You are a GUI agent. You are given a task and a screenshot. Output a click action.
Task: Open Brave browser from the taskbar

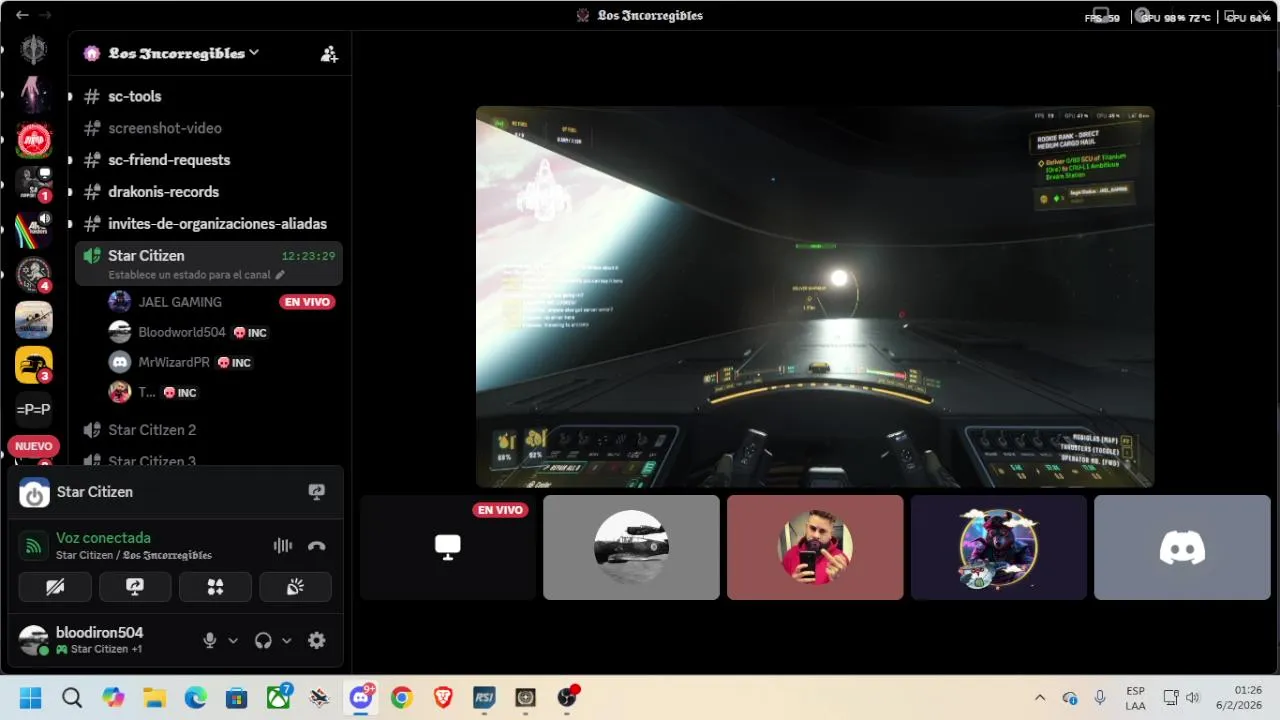point(443,698)
